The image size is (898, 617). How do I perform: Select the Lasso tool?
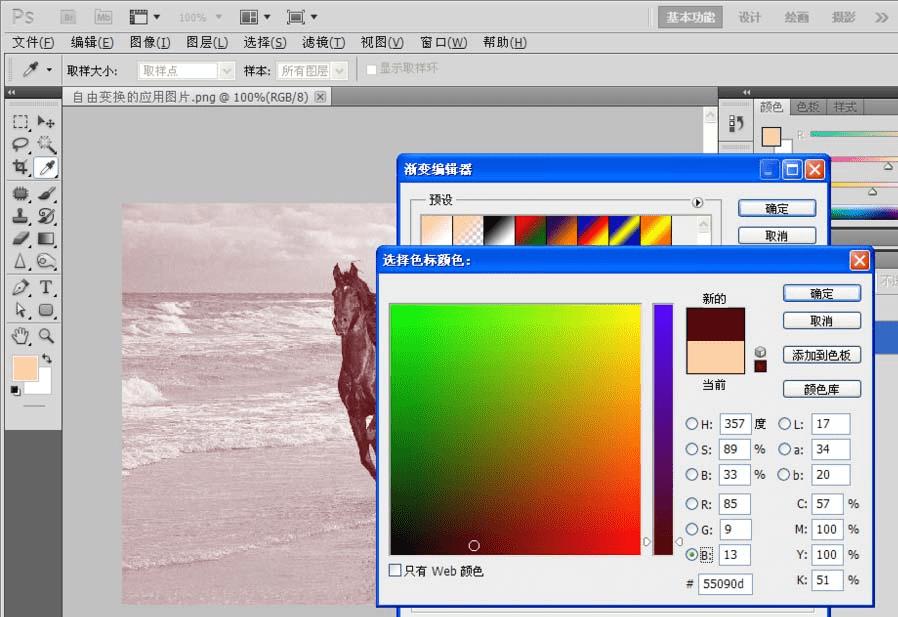pos(21,144)
